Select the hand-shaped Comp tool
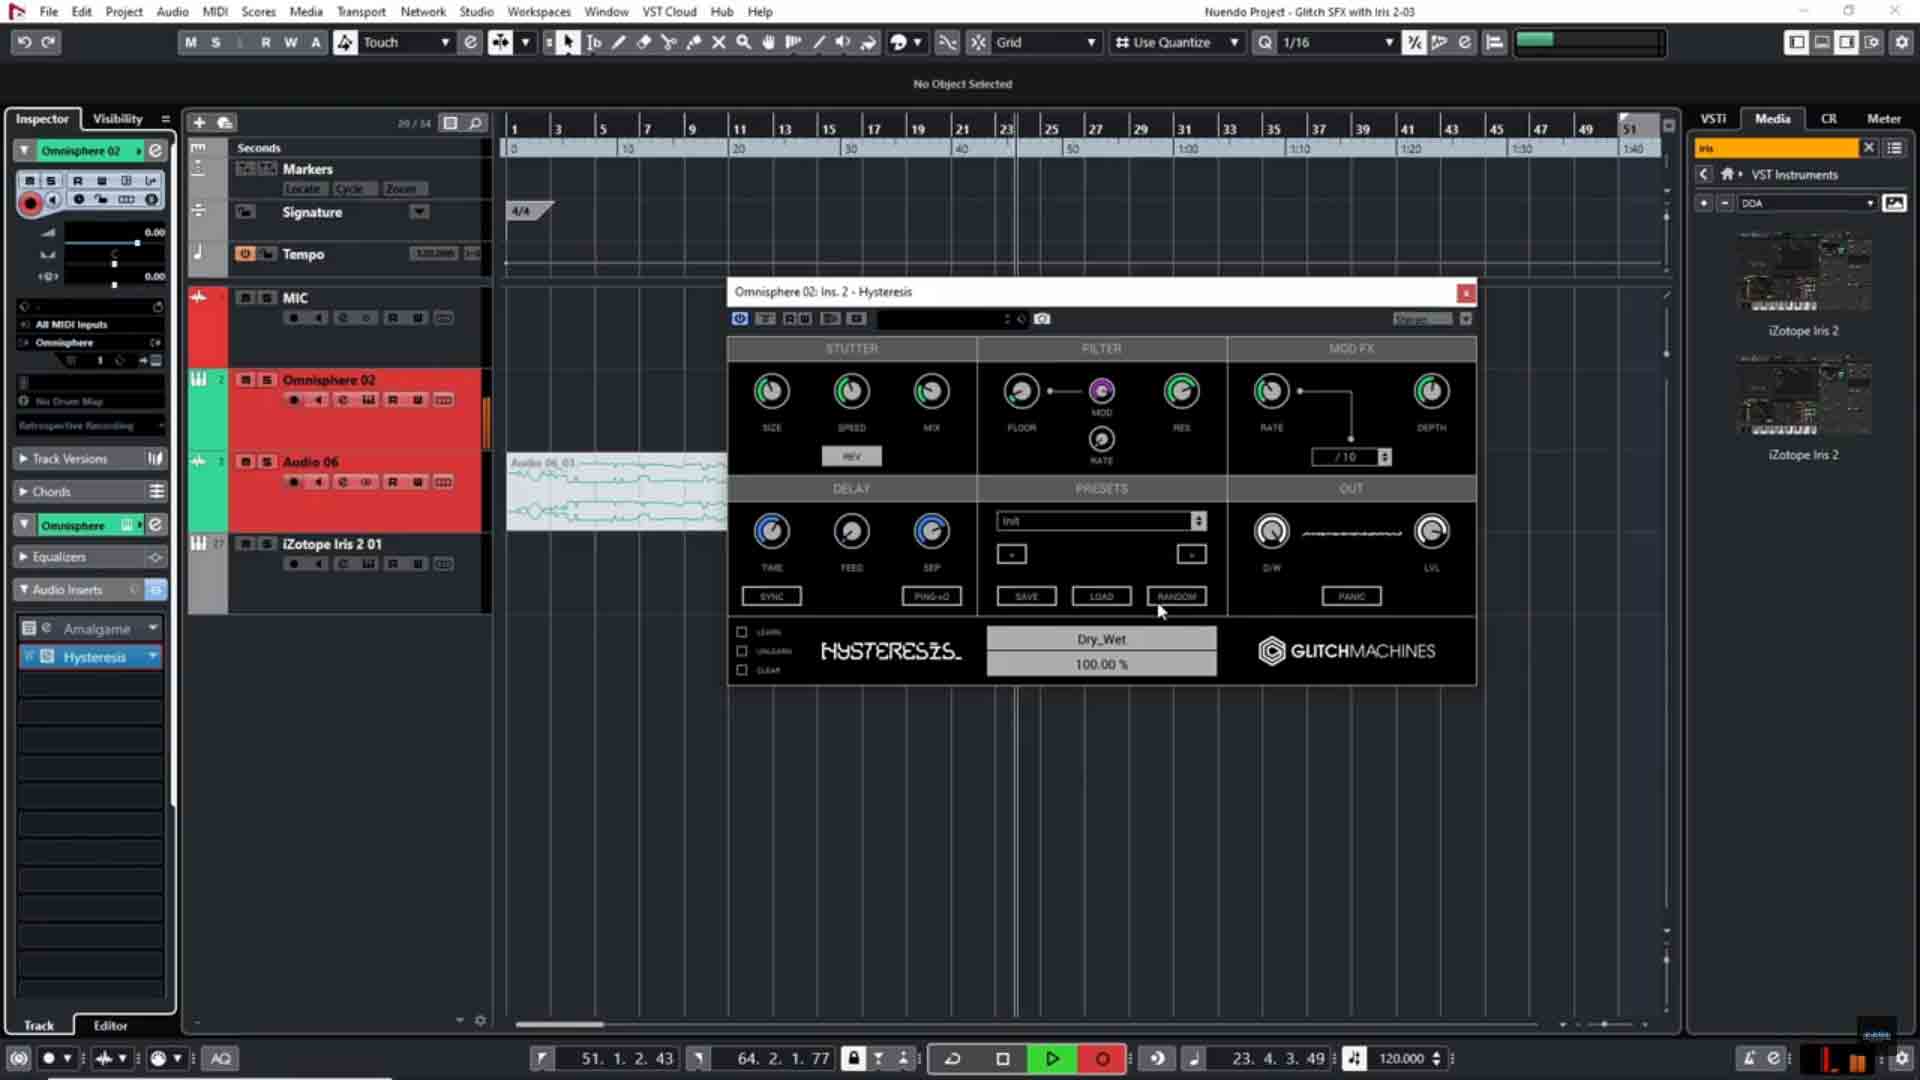The width and height of the screenshot is (1920, 1080). (x=768, y=42)
